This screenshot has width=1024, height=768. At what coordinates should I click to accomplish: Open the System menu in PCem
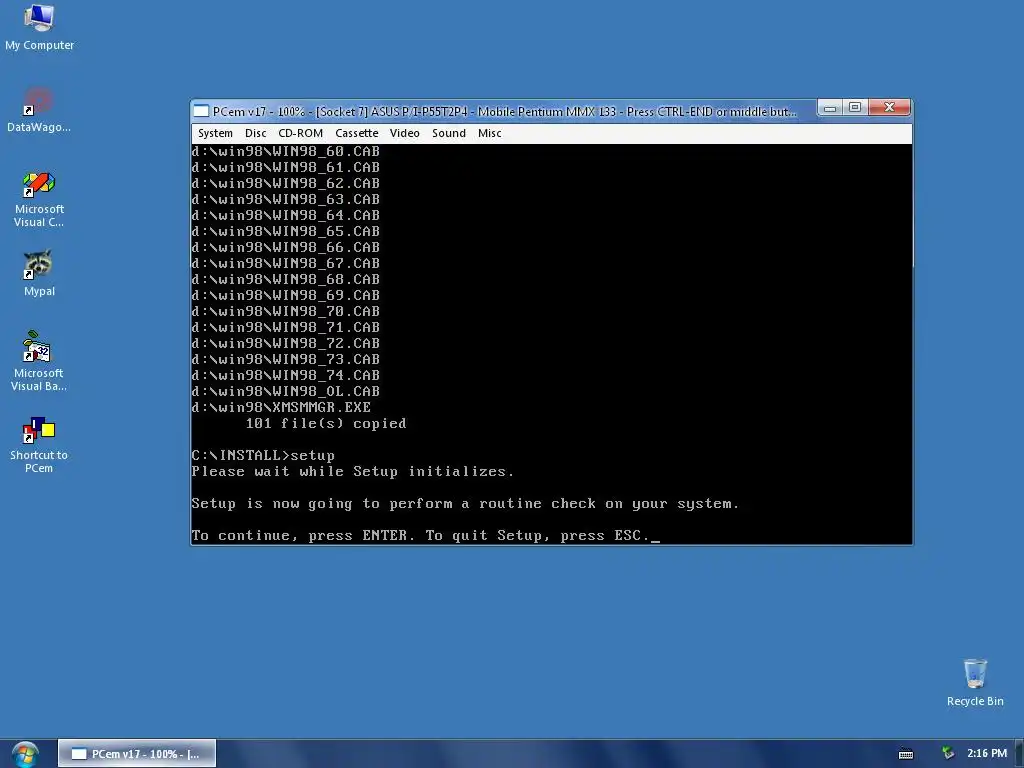[215, 133]
